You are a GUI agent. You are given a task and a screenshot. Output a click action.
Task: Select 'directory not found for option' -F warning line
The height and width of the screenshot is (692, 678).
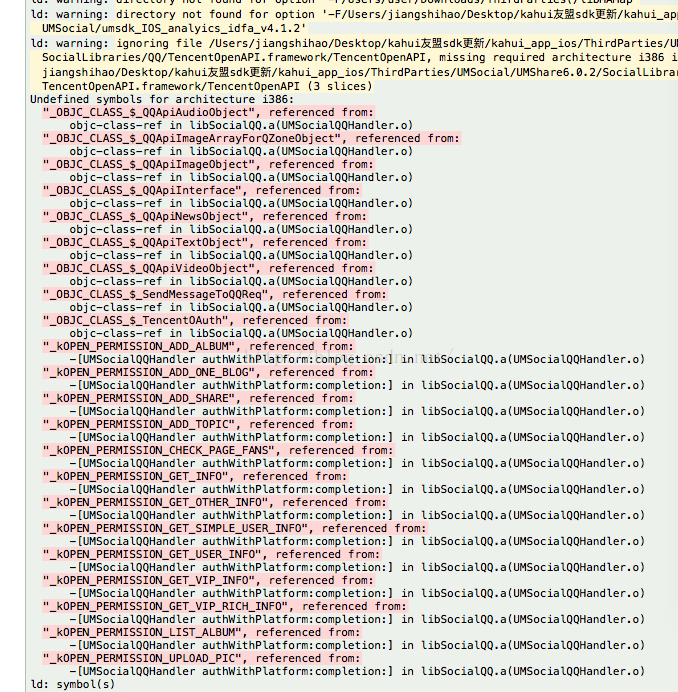tap(353, 15)
